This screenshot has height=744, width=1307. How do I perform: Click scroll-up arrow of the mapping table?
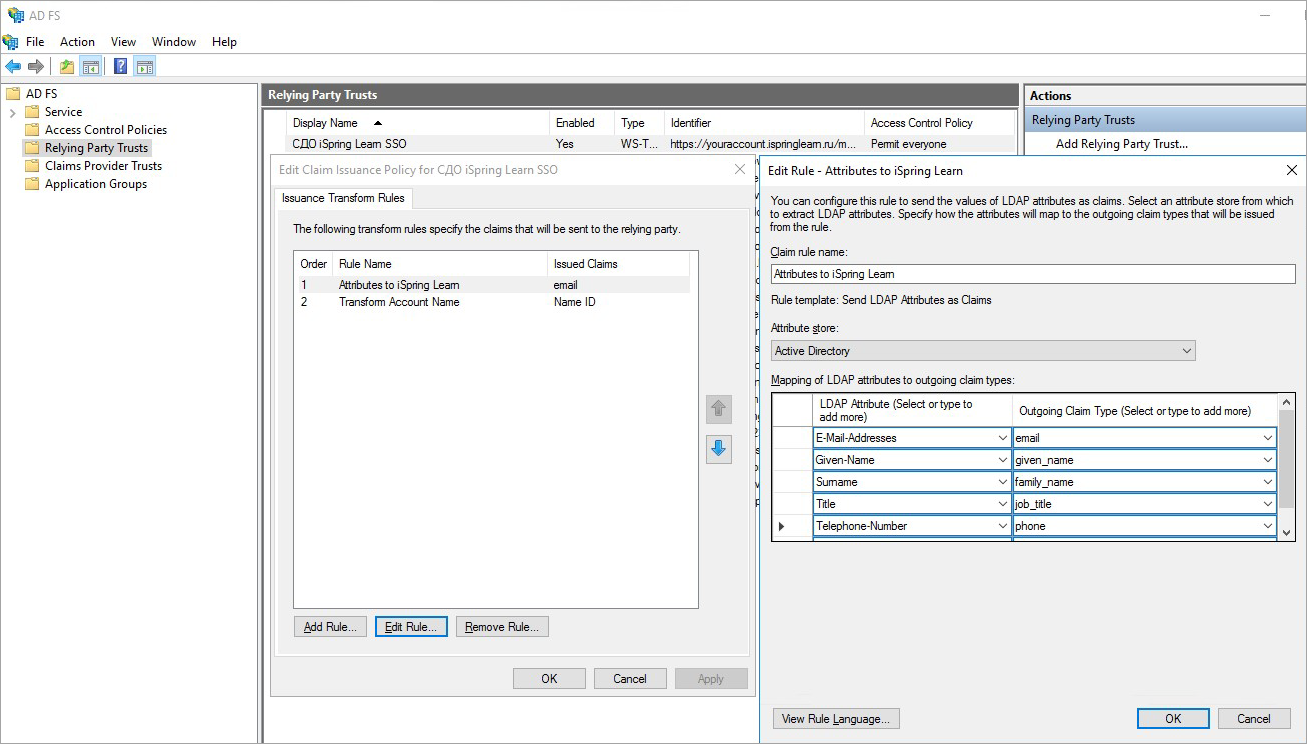pyautogui.click(x=1287, y=401)
